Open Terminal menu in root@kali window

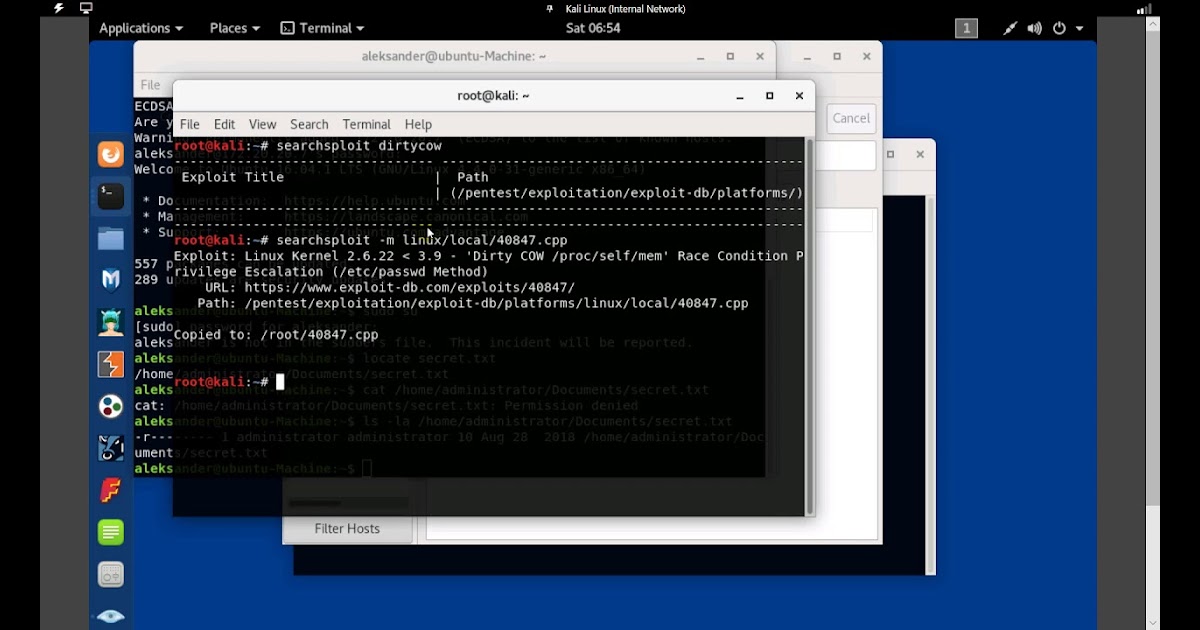pos(366,124)
